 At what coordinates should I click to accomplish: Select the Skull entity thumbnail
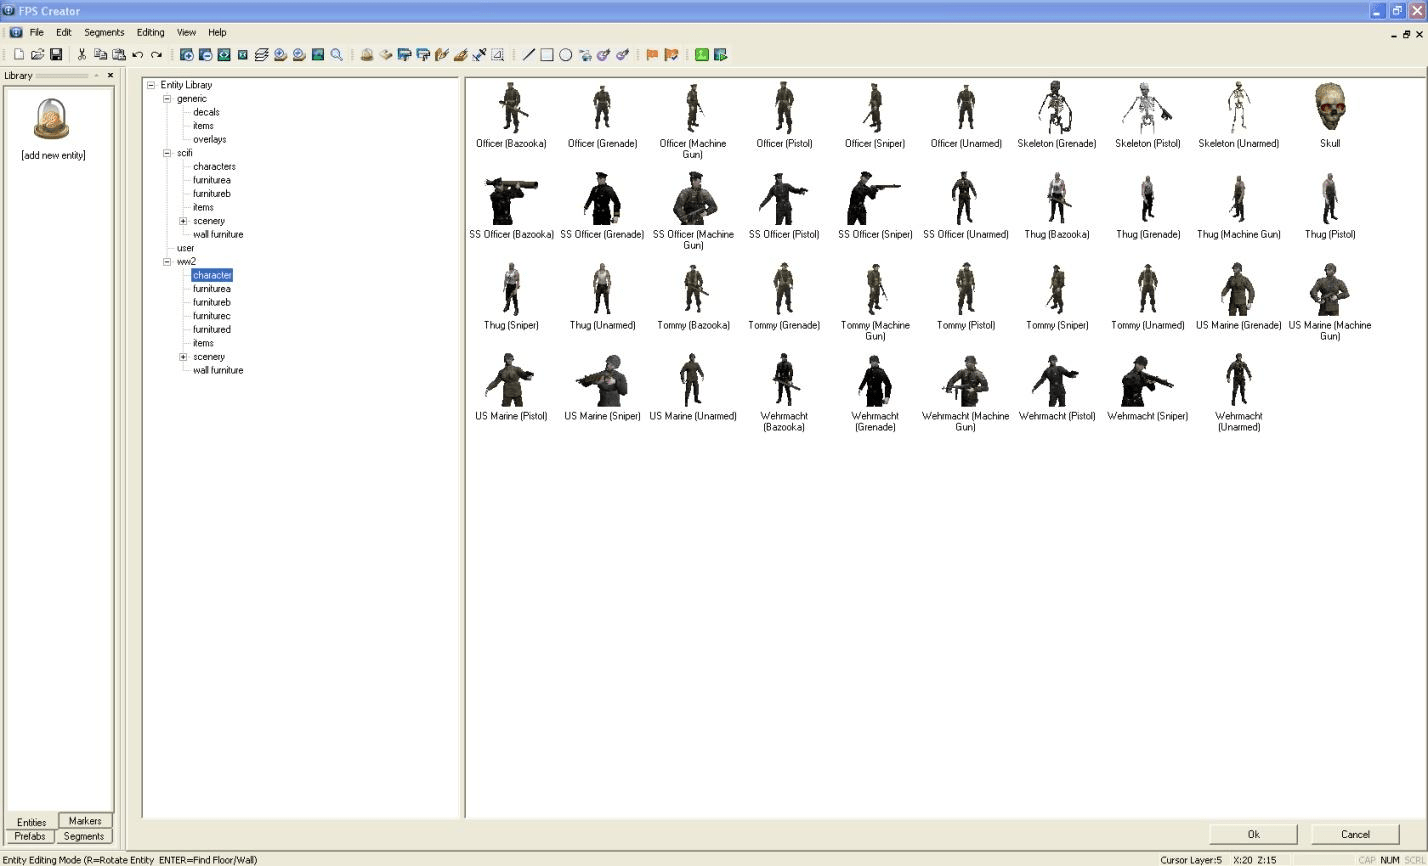[x=1330, y=107]
